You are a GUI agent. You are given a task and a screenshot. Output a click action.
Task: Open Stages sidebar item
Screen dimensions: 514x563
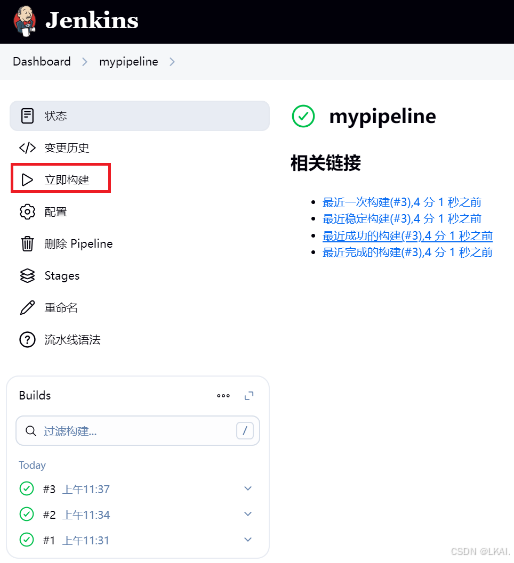[x=62, y=276]
